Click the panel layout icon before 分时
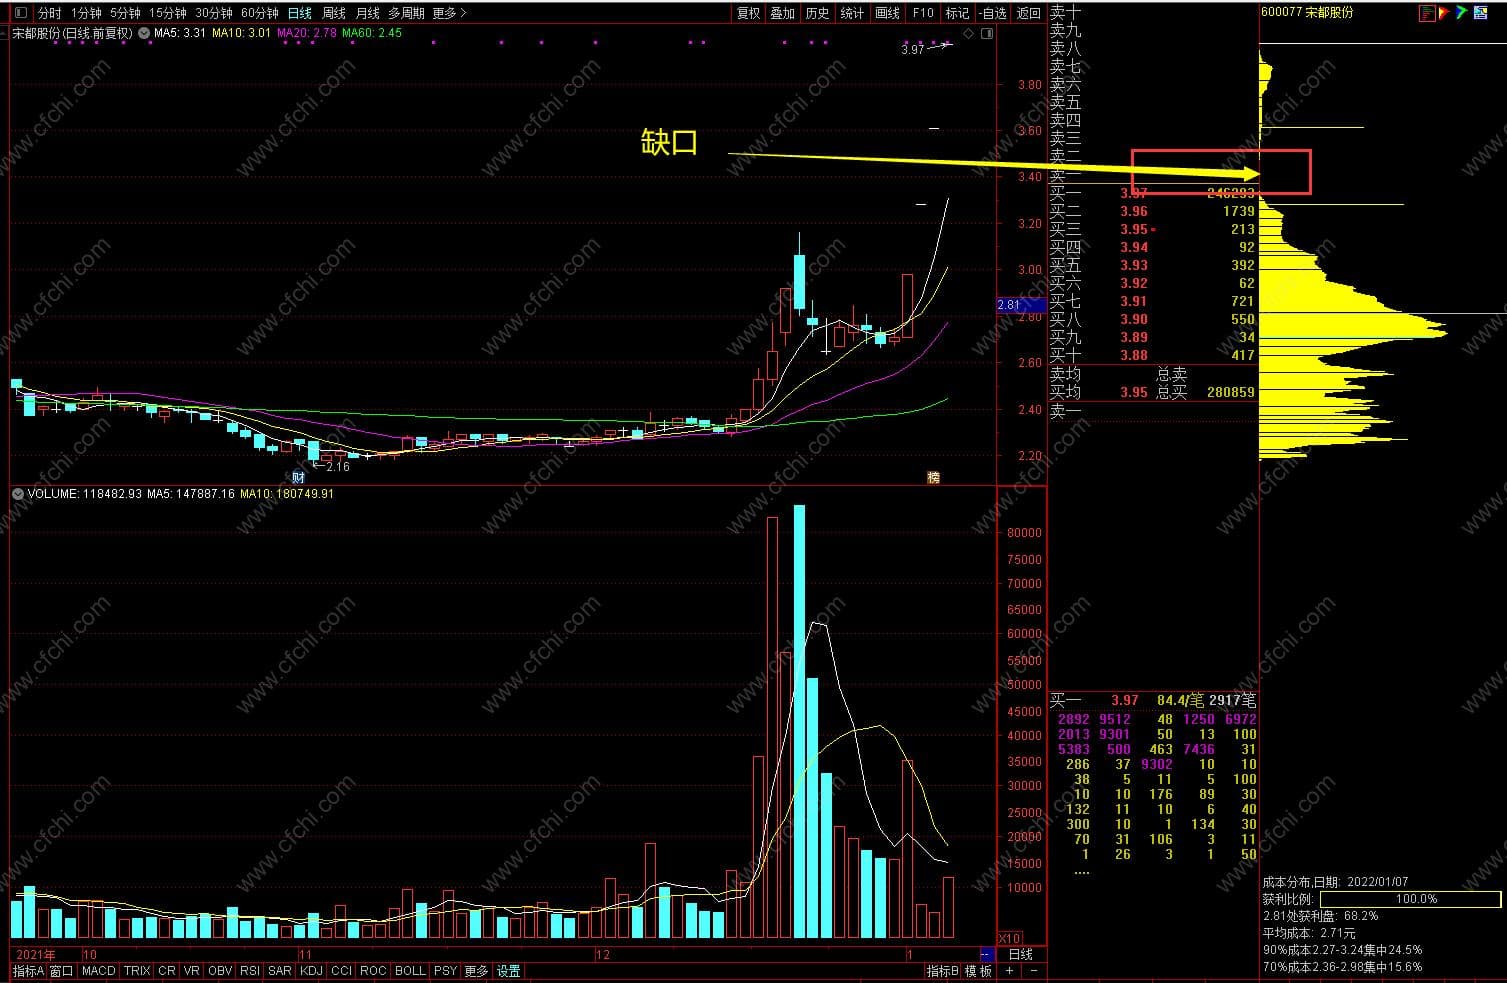 coord(21,13)
